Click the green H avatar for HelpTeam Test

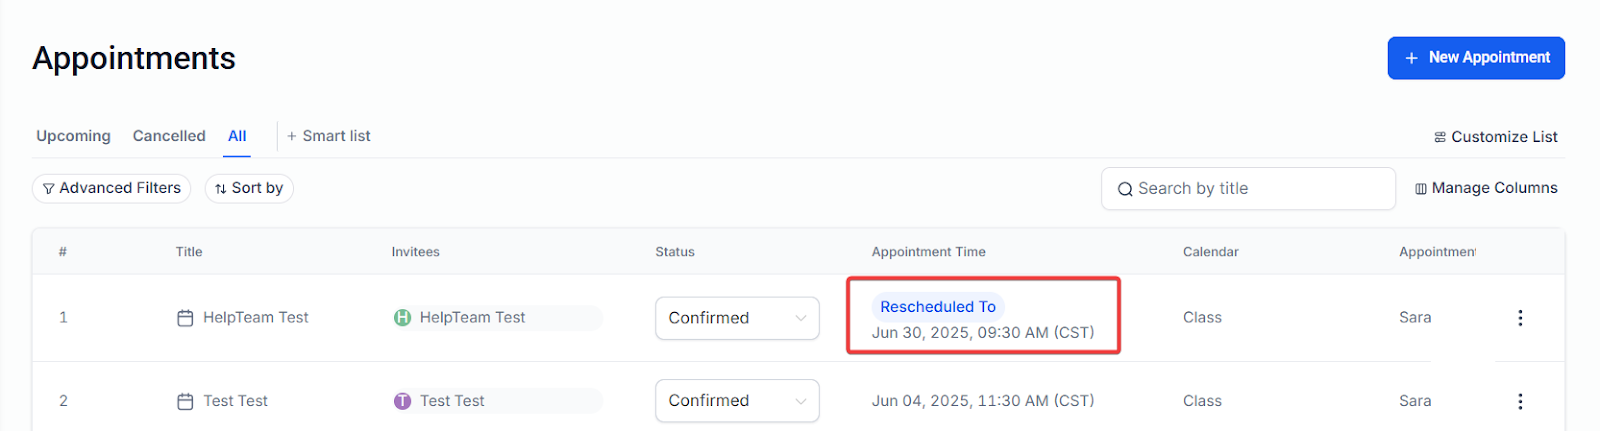pos(402,318)
